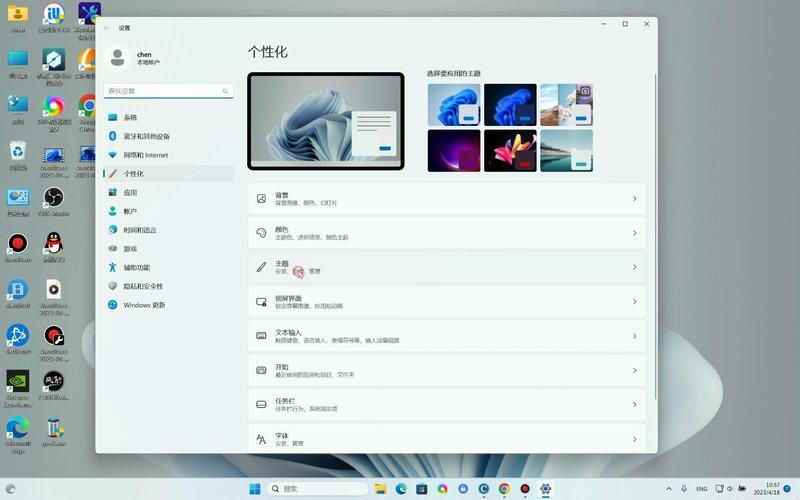Select the QQ penguin desktop shortcut

click(54, 247)
